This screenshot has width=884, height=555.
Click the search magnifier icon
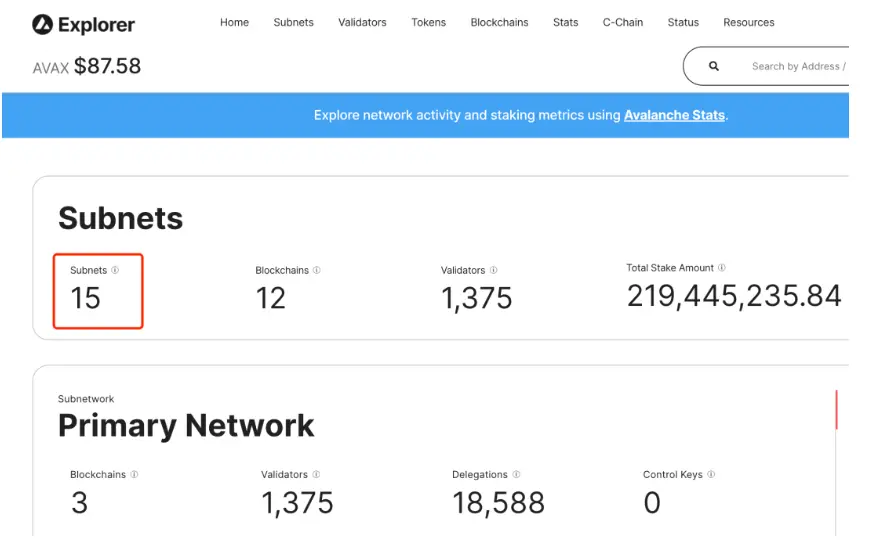pyautogui.click(x=714, y=67)
